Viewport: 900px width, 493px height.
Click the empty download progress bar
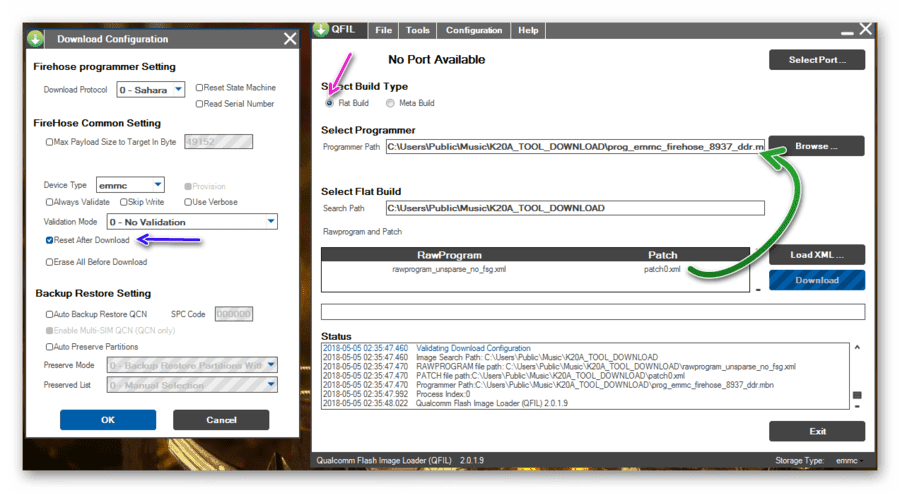coord(593,312)
